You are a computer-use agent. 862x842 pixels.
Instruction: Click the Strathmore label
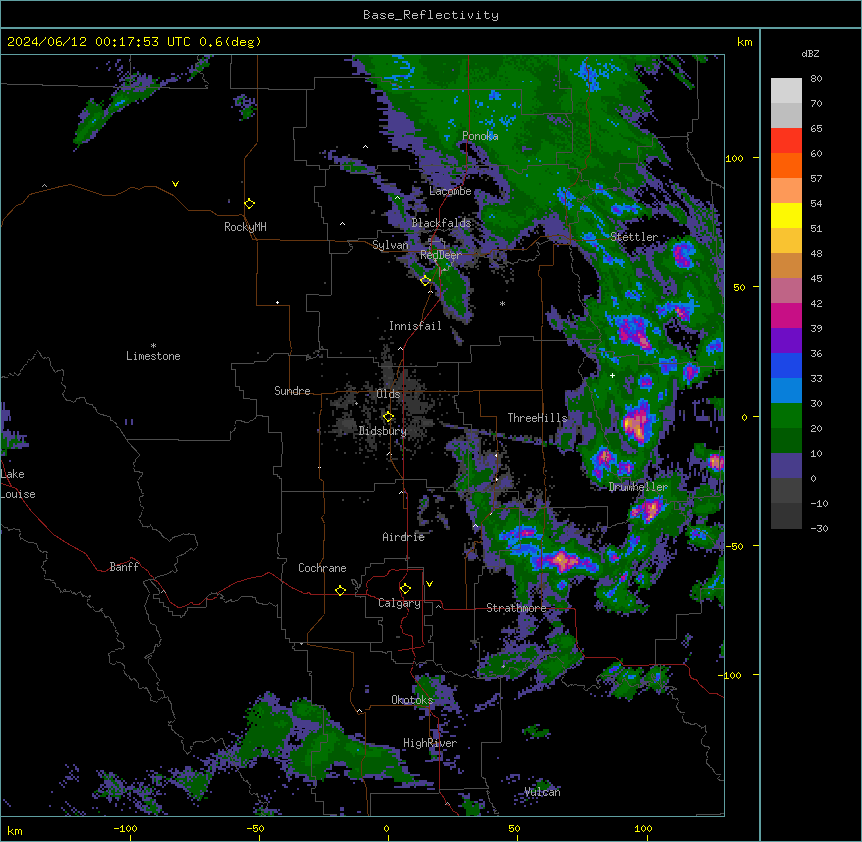(516, 608)
